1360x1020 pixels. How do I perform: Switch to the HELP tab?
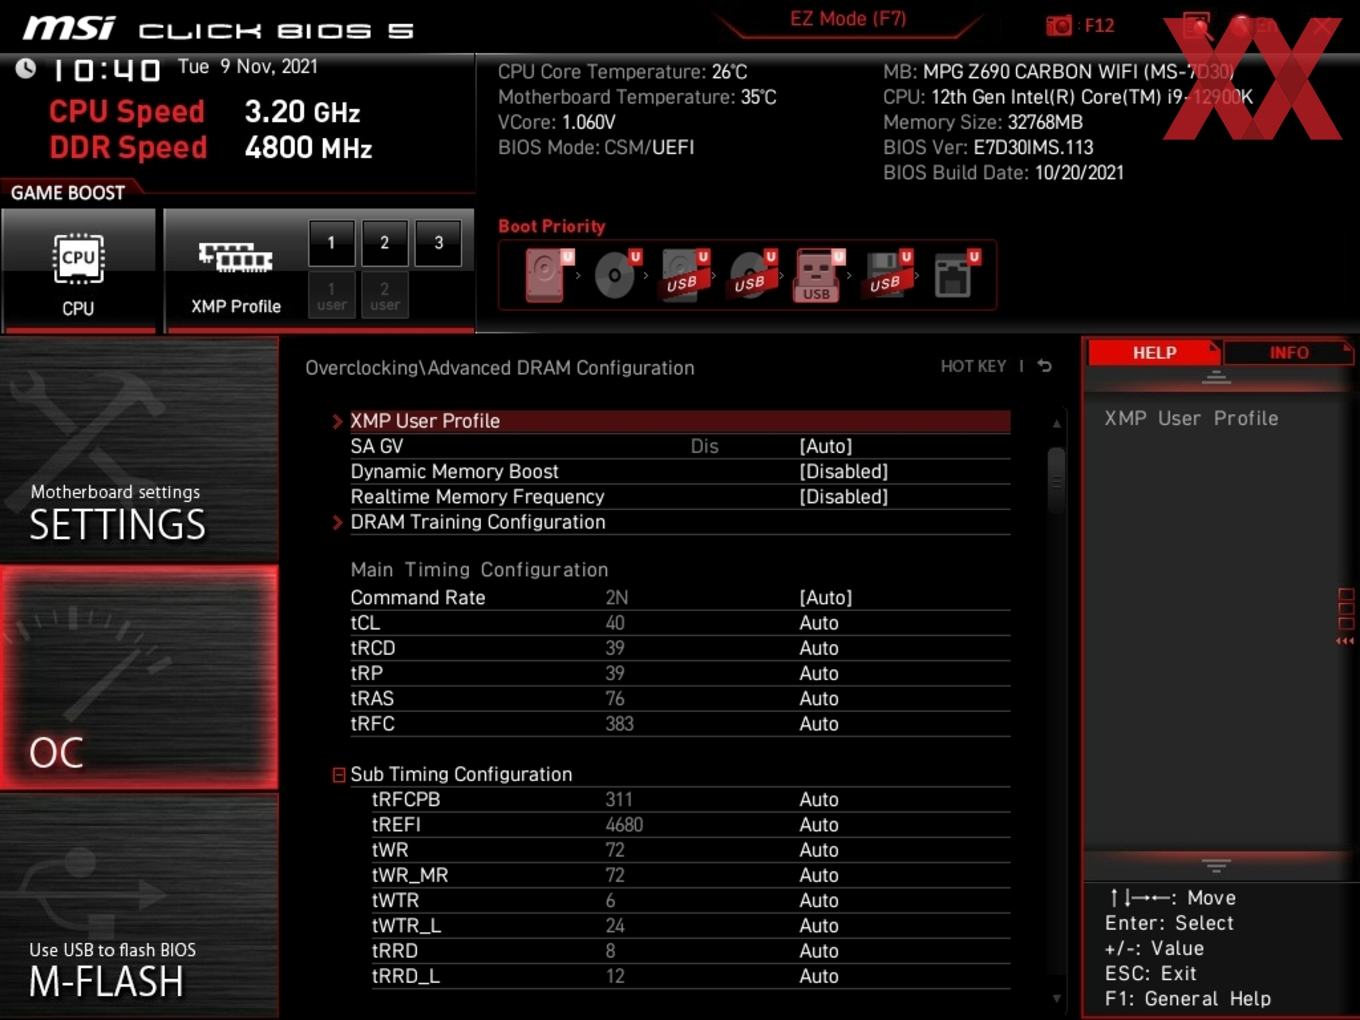[x=1154, y=353]
